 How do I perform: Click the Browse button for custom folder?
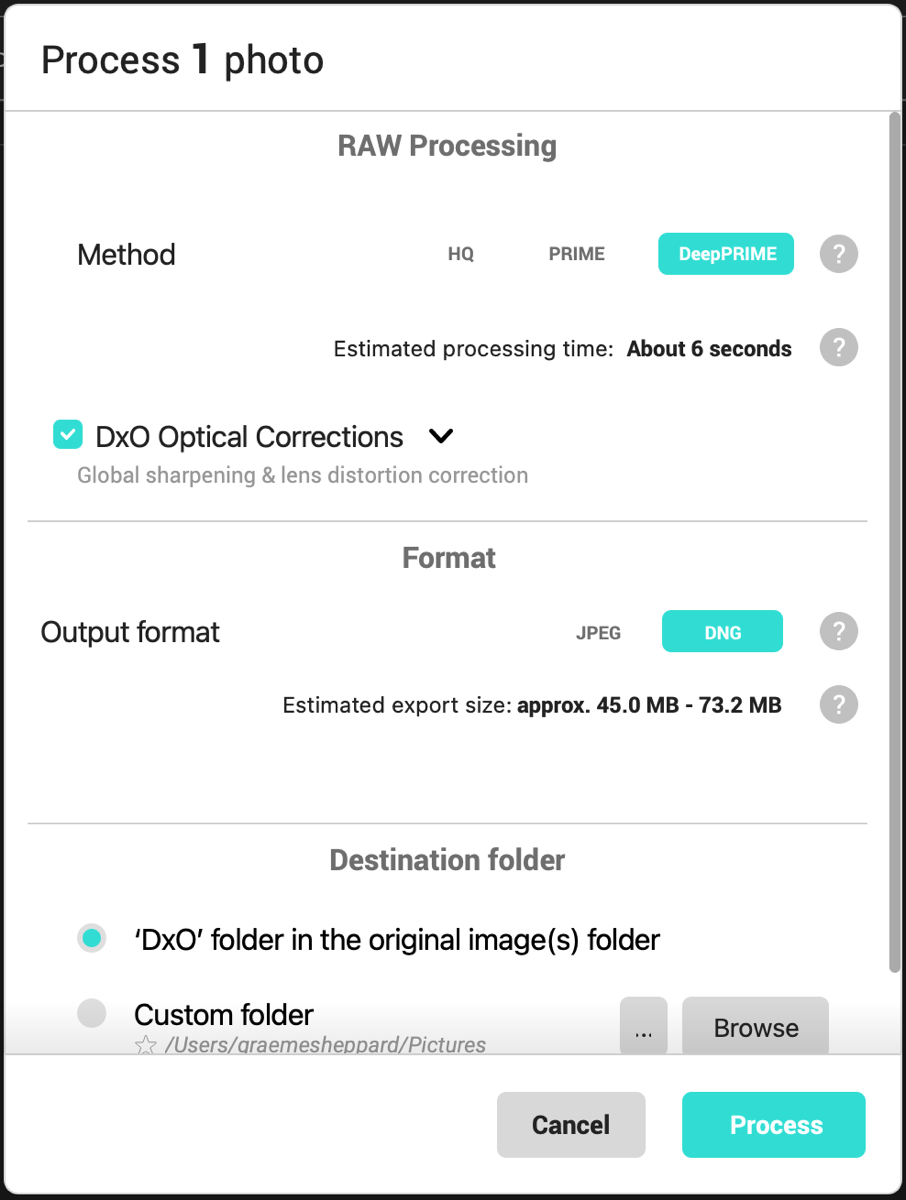[x=755, y=1027]
